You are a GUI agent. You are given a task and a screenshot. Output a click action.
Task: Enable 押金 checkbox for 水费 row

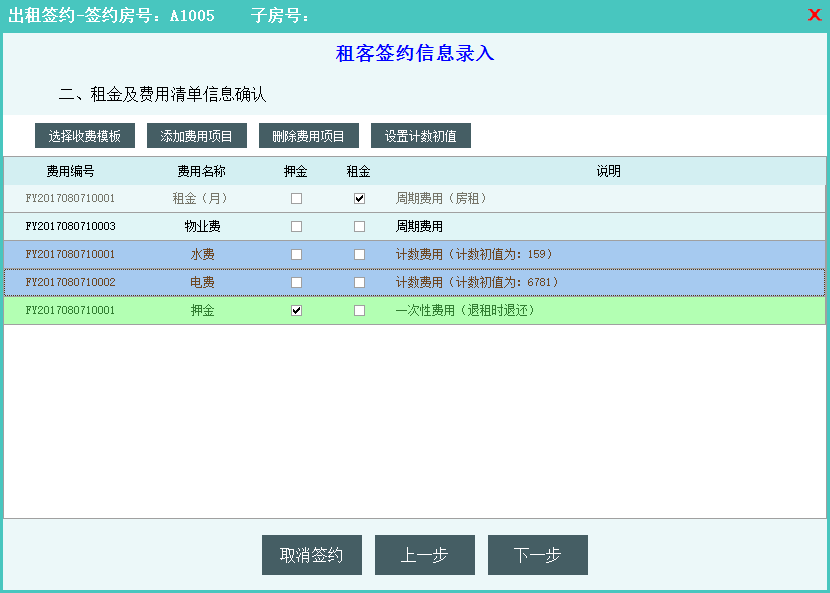pyautogui.click(x=296, y=255)
